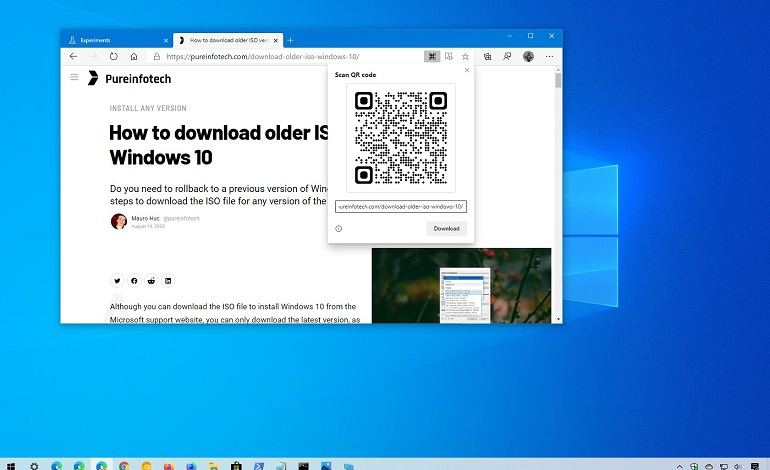Reload the page with the refresh icon
The width and height of the screenshot is (770, 470).
click(113, 56)
